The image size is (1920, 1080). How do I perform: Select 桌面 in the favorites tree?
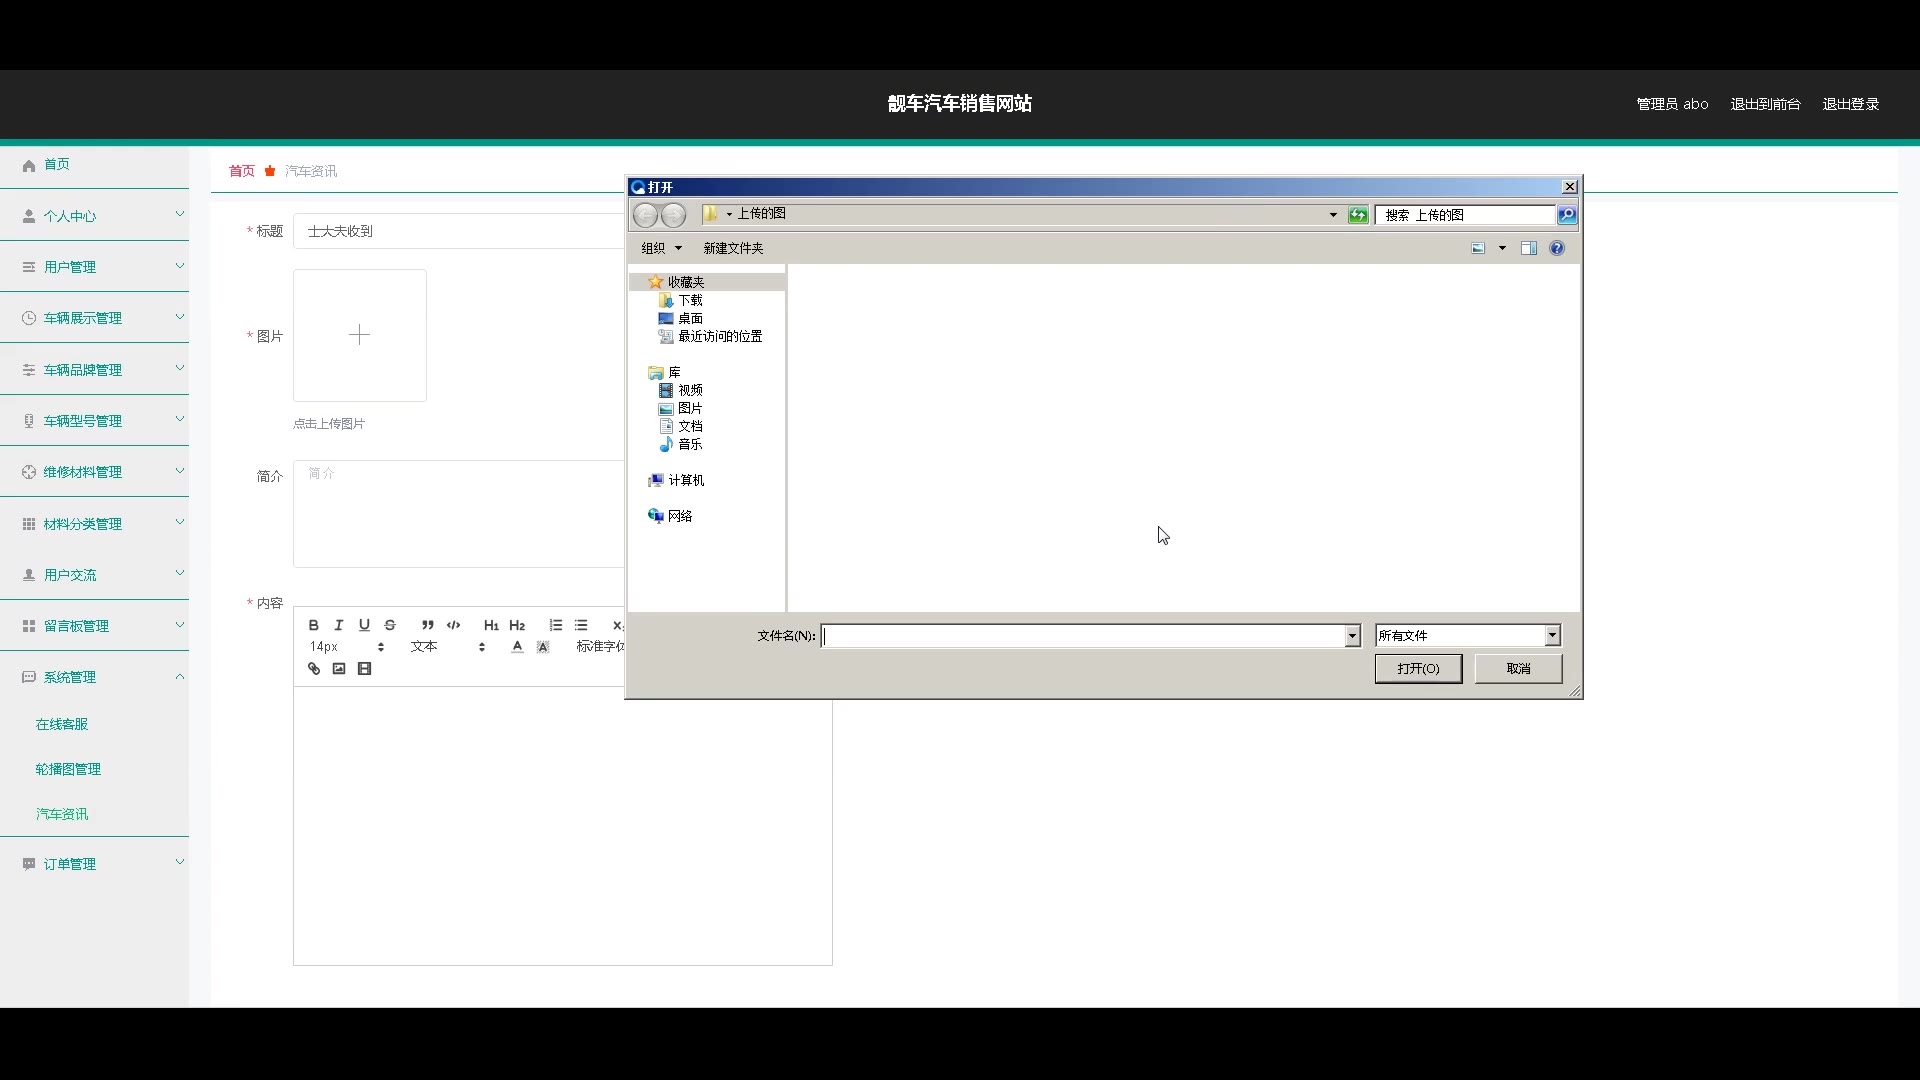pos(690,318)
